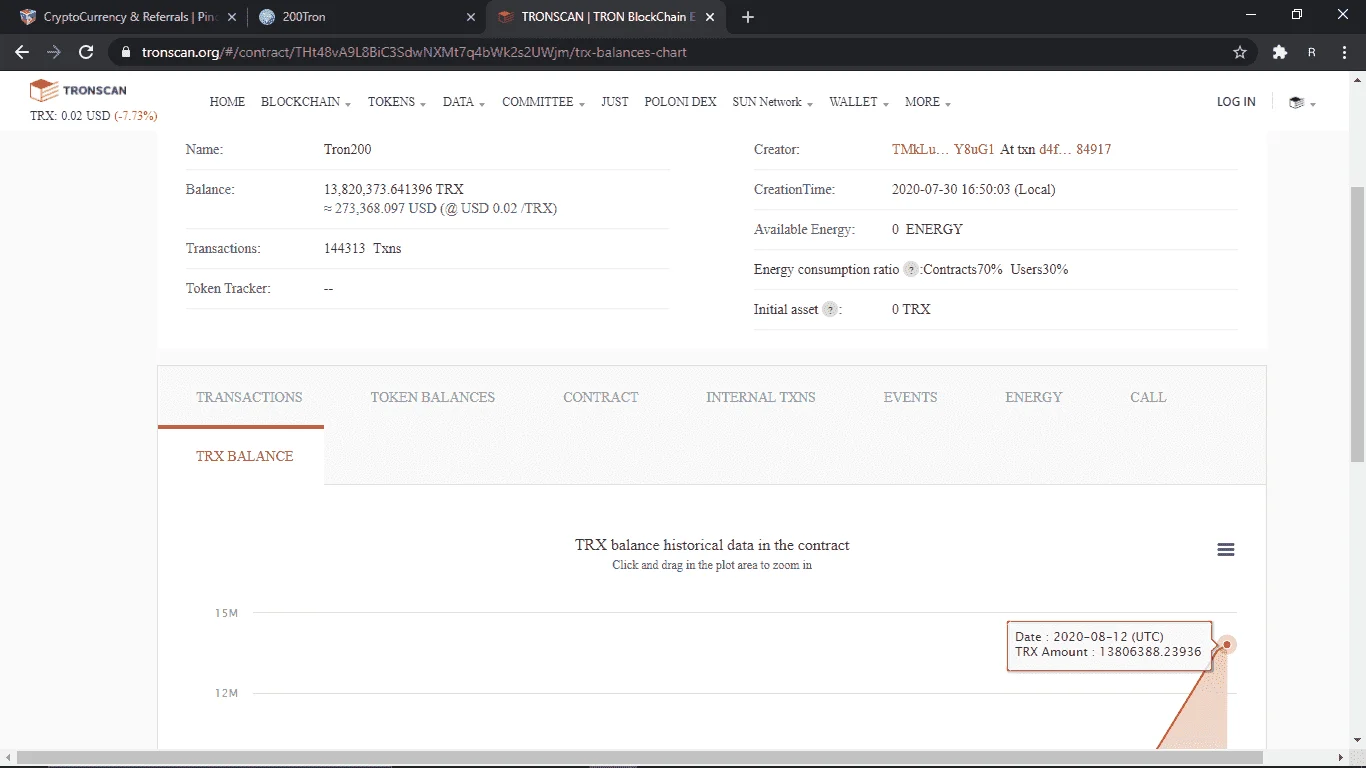Image resolution: width=1366 pixels, height=768 pixels.
Task: Expand the DATA menu
Action: pyautogui.click(x=464, y=102)
